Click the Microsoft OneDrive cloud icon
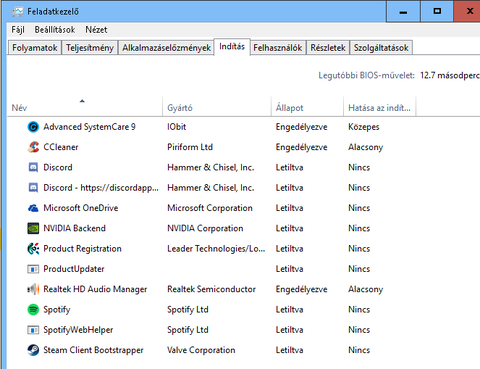This screenshot has width=480, height=369. coord(33,208)
